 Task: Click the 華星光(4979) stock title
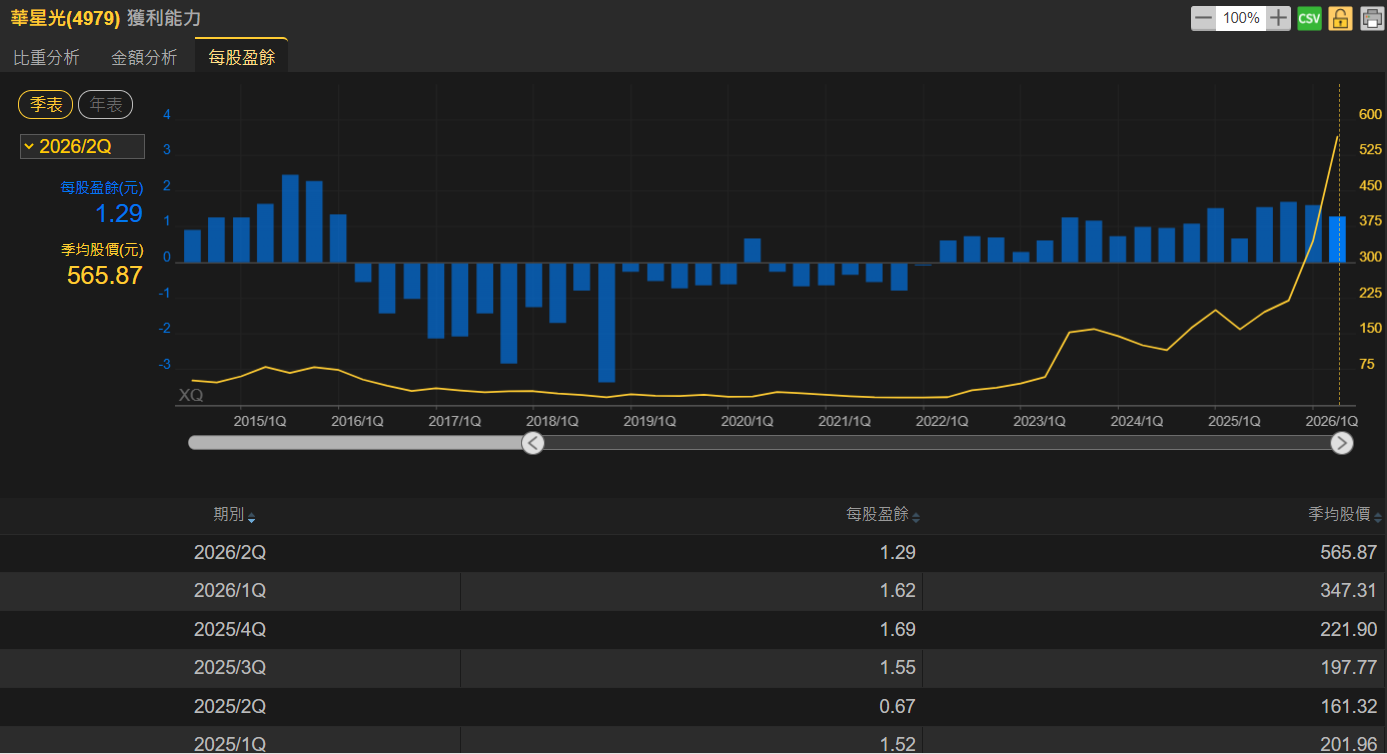65,18
